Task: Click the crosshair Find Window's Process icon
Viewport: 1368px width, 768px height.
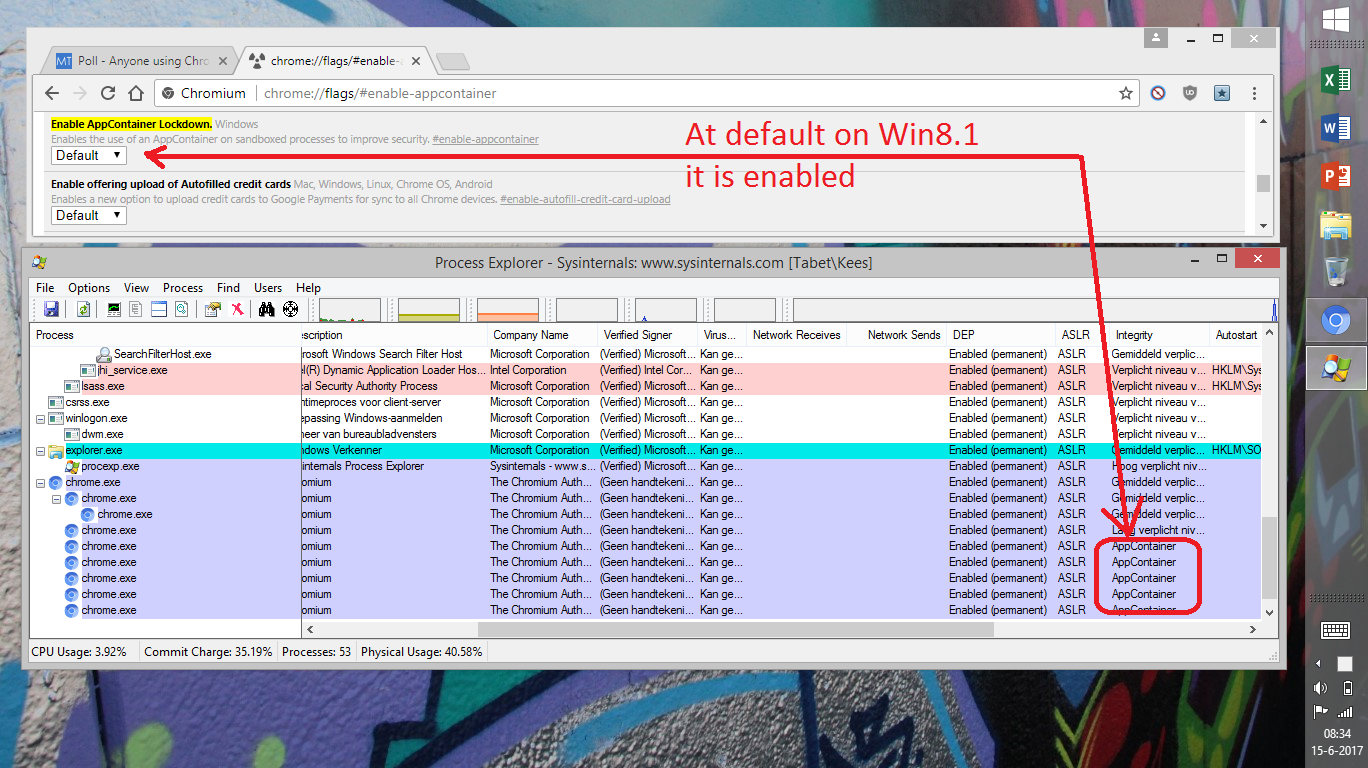Action: point(290,309)
